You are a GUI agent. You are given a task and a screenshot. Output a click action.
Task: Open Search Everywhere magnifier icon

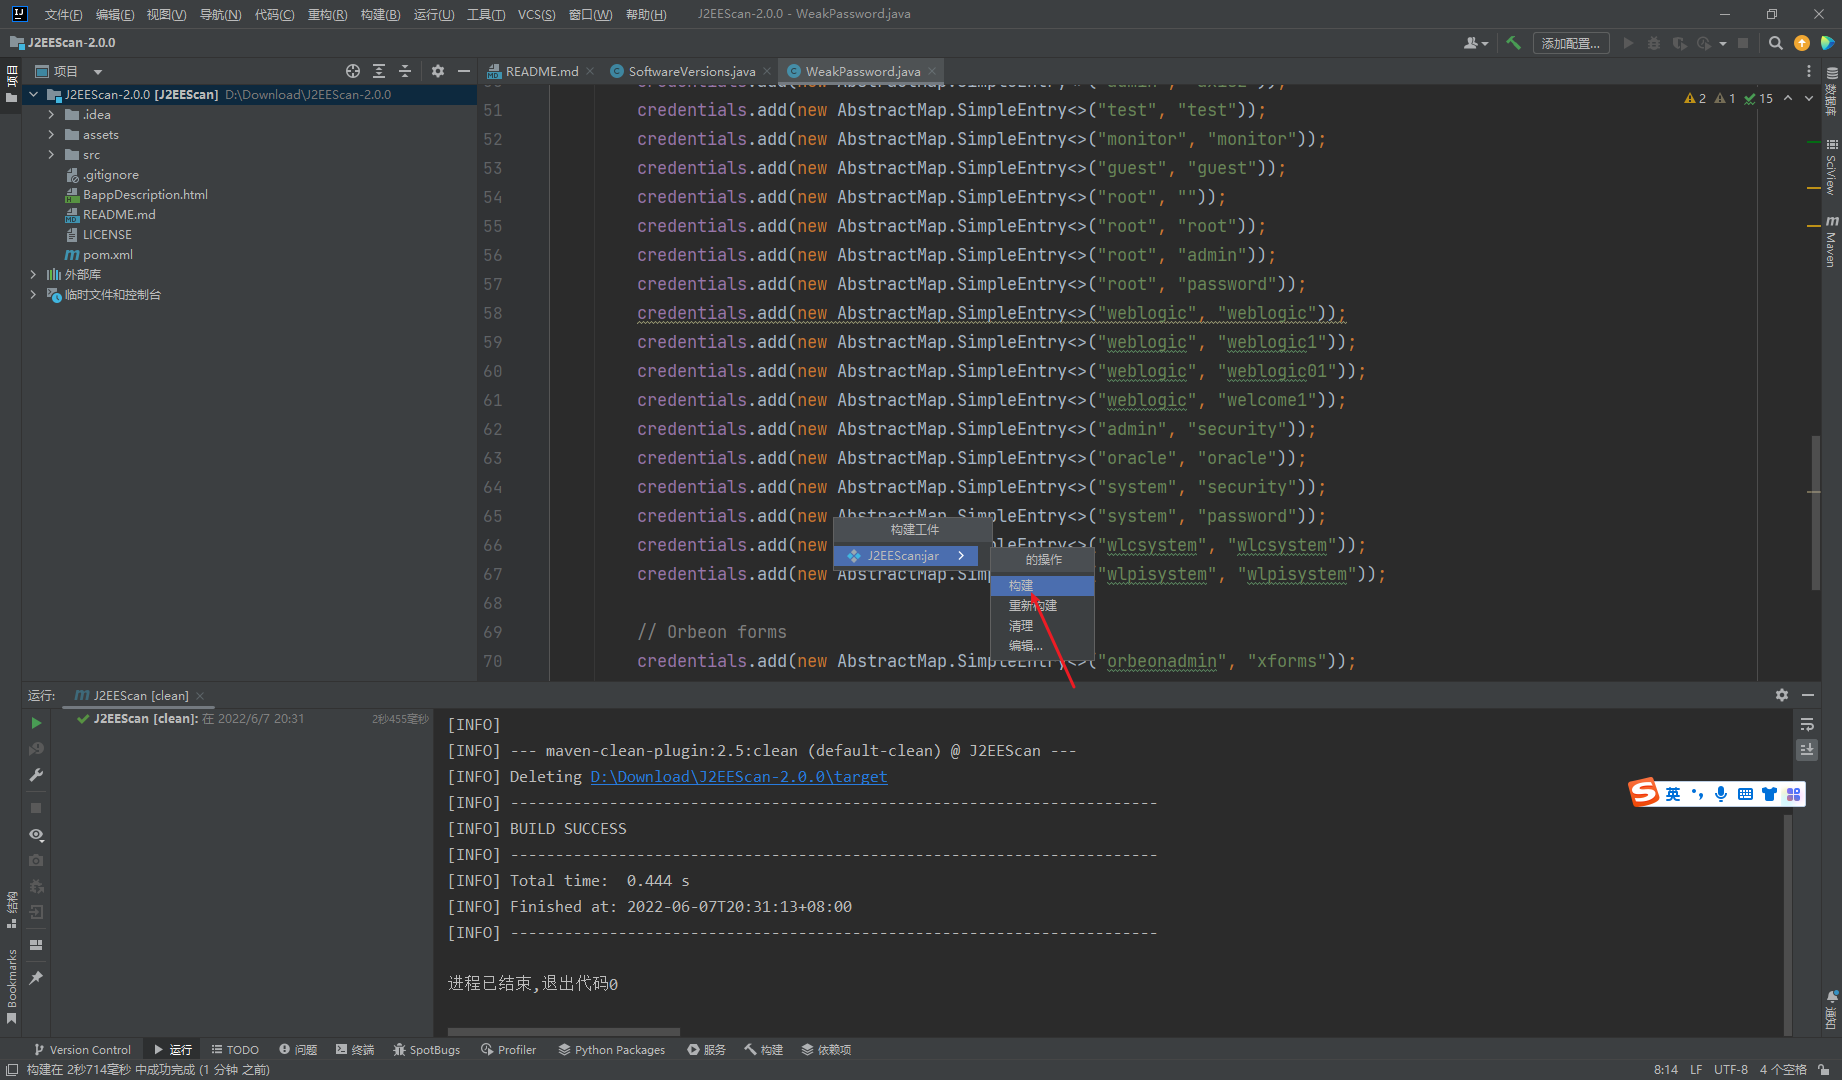[1776, 43]
